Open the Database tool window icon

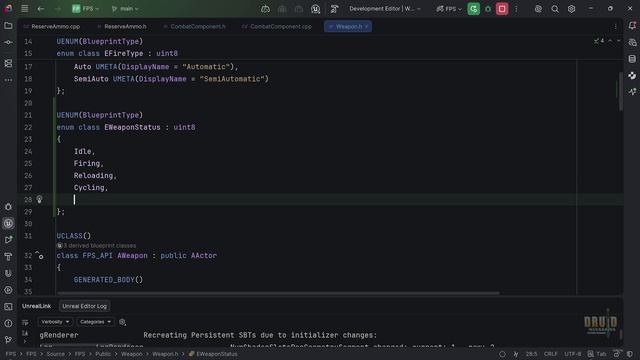[x=632, y=59]
